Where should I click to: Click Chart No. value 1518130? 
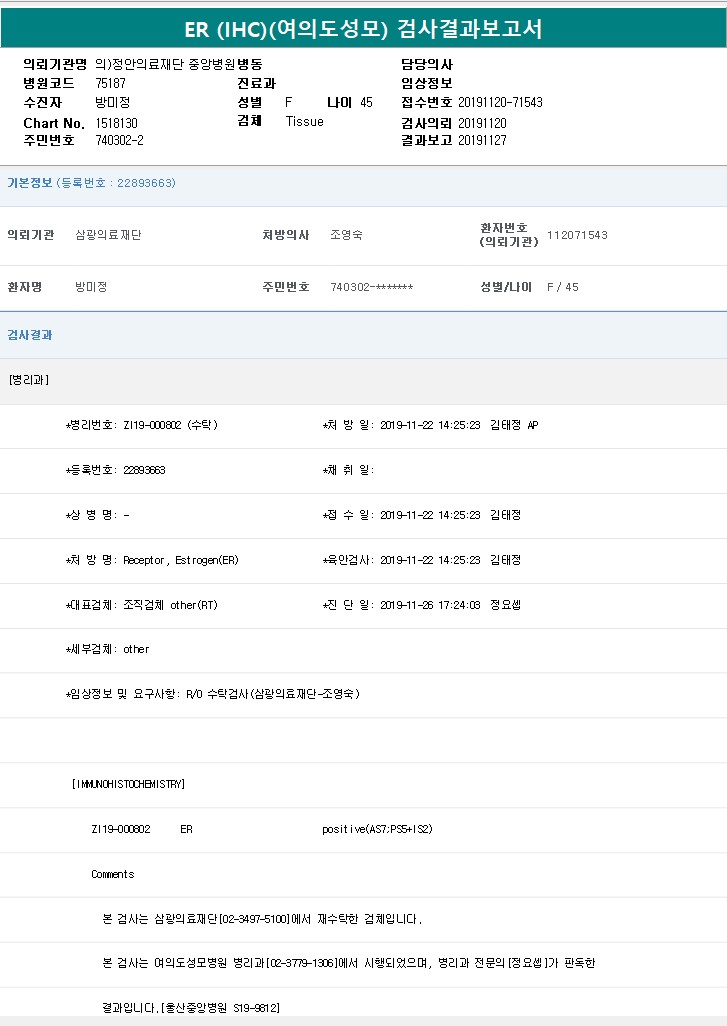tap(116, 123)
